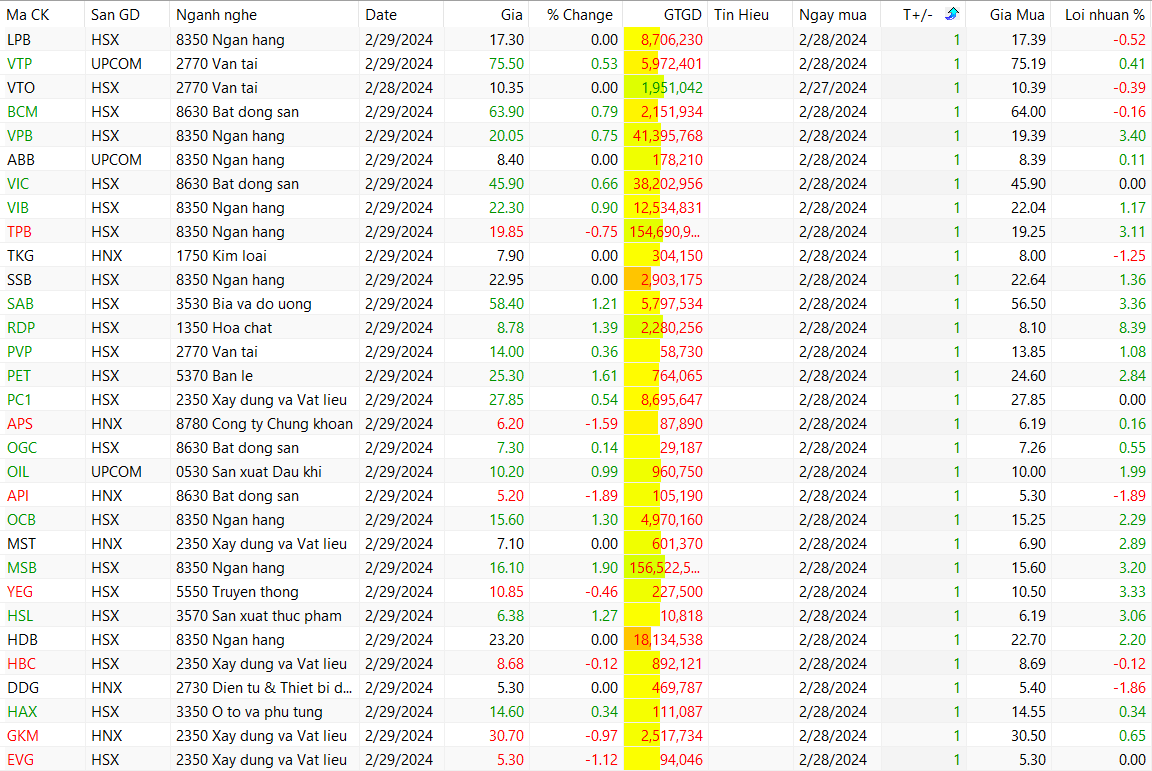Screen dimensions: 1152x771
Task: Click the orange GTGD bar for HDB
Action: tap(636, 640)
